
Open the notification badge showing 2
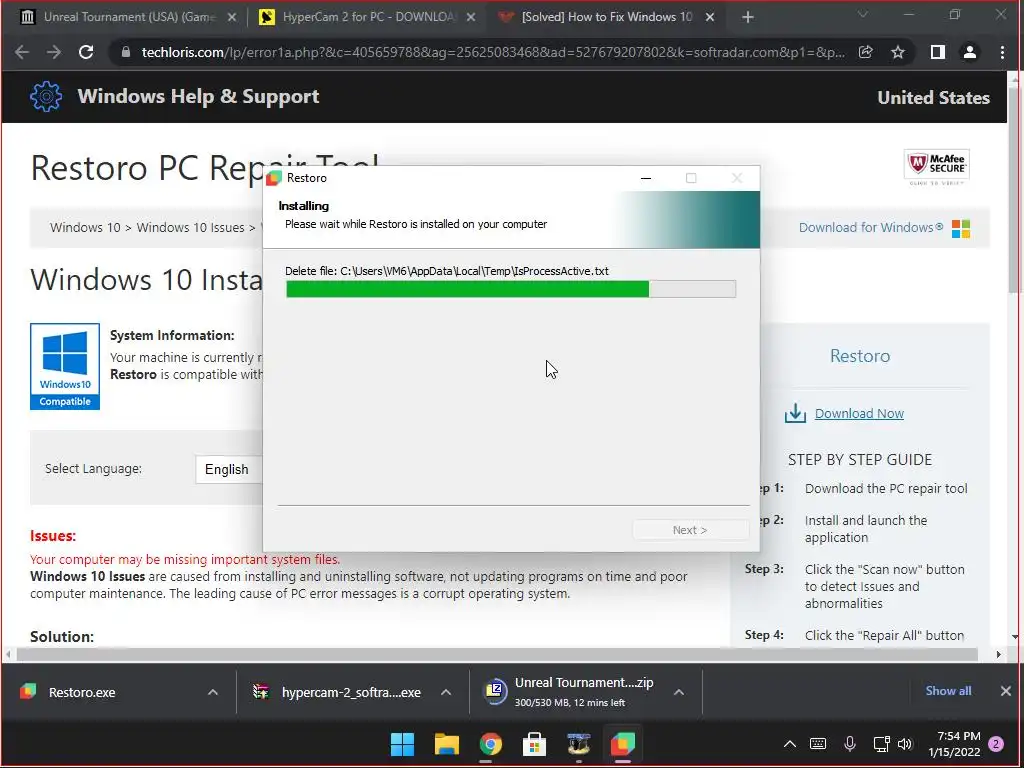point(996,744)
